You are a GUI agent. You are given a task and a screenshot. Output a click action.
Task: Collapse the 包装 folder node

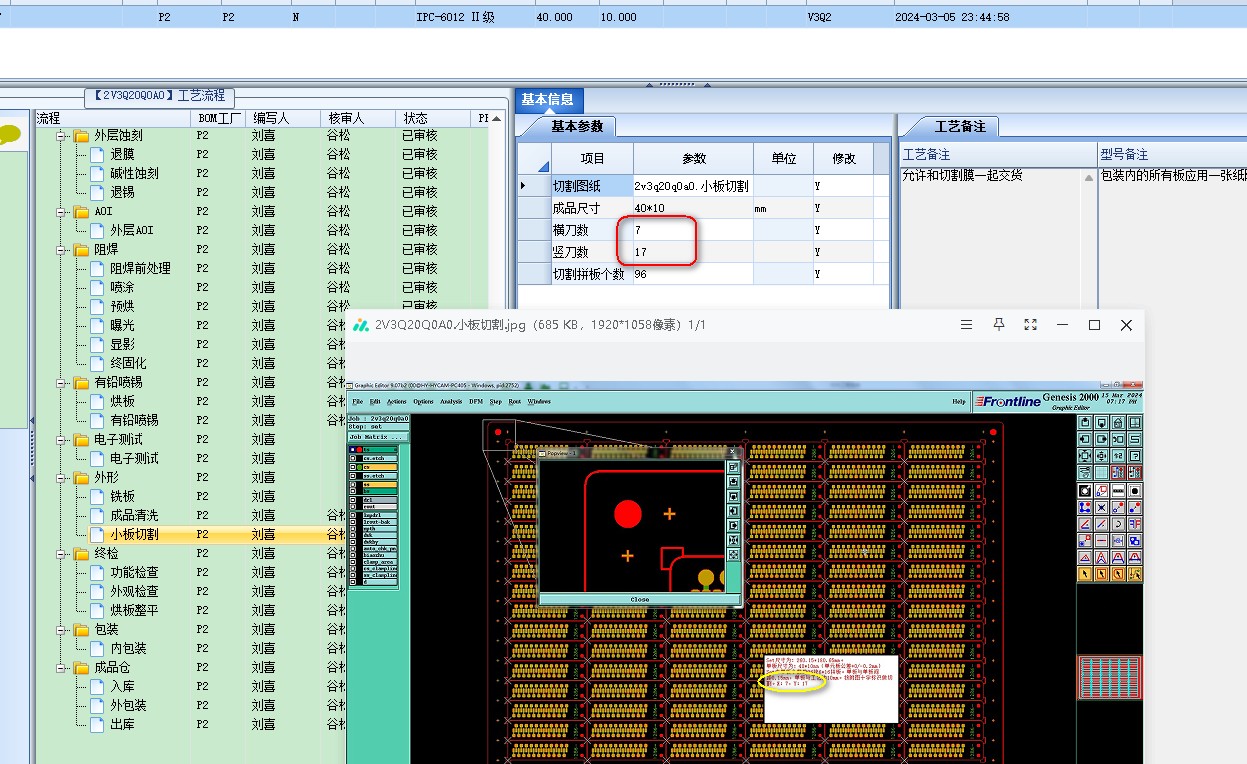tap(61, 630)
